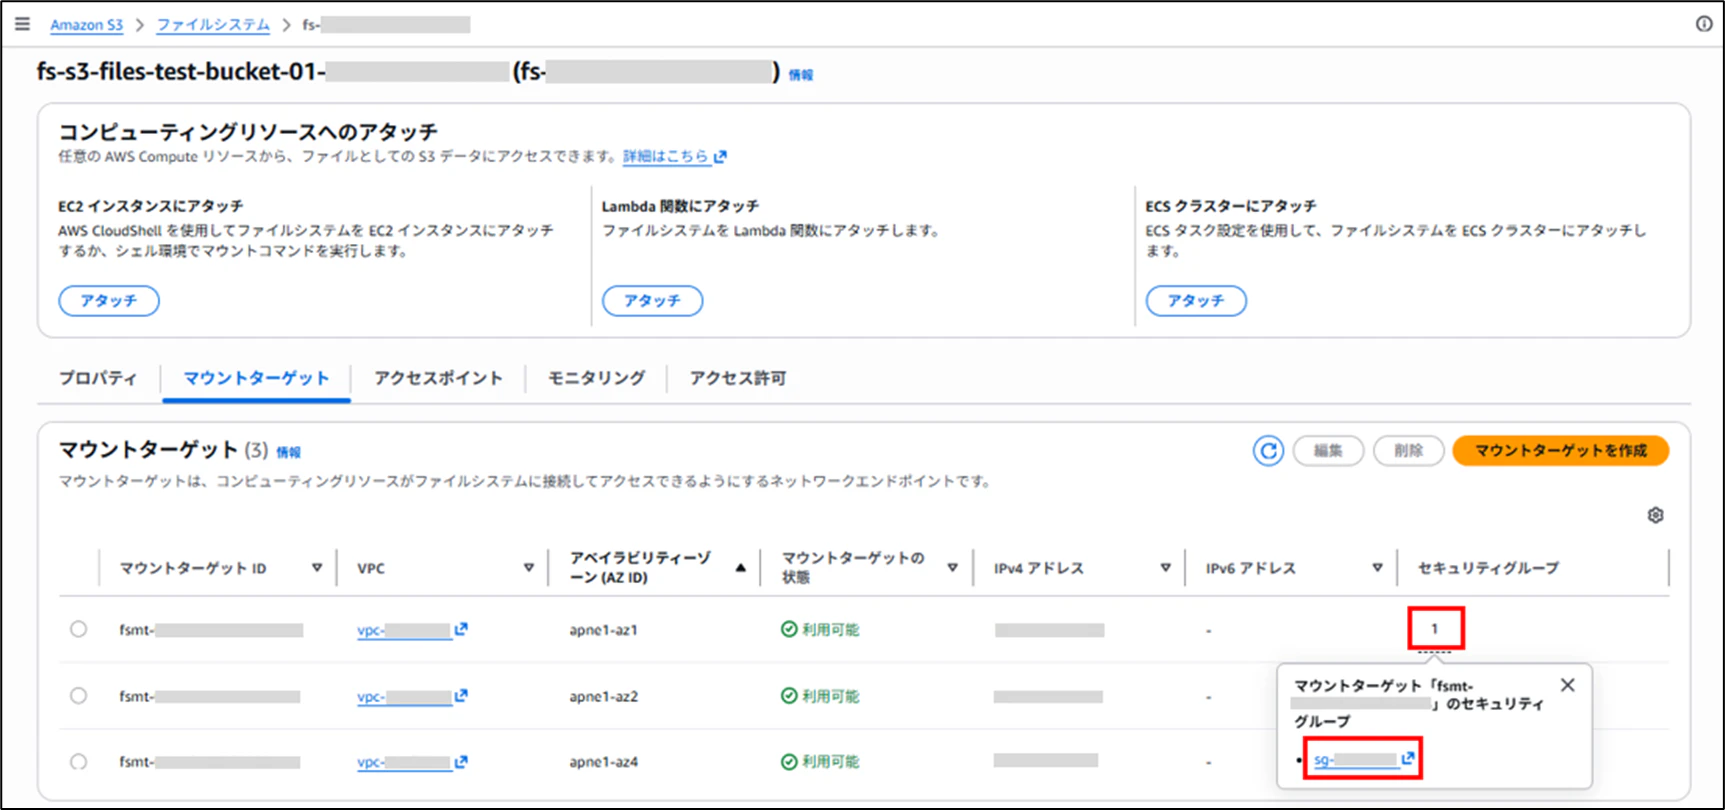The image size is (1725, 810).
Task: Open external link icon for apne1-az4 VPC
Action: pyautogui.click(x=461, y=761)
